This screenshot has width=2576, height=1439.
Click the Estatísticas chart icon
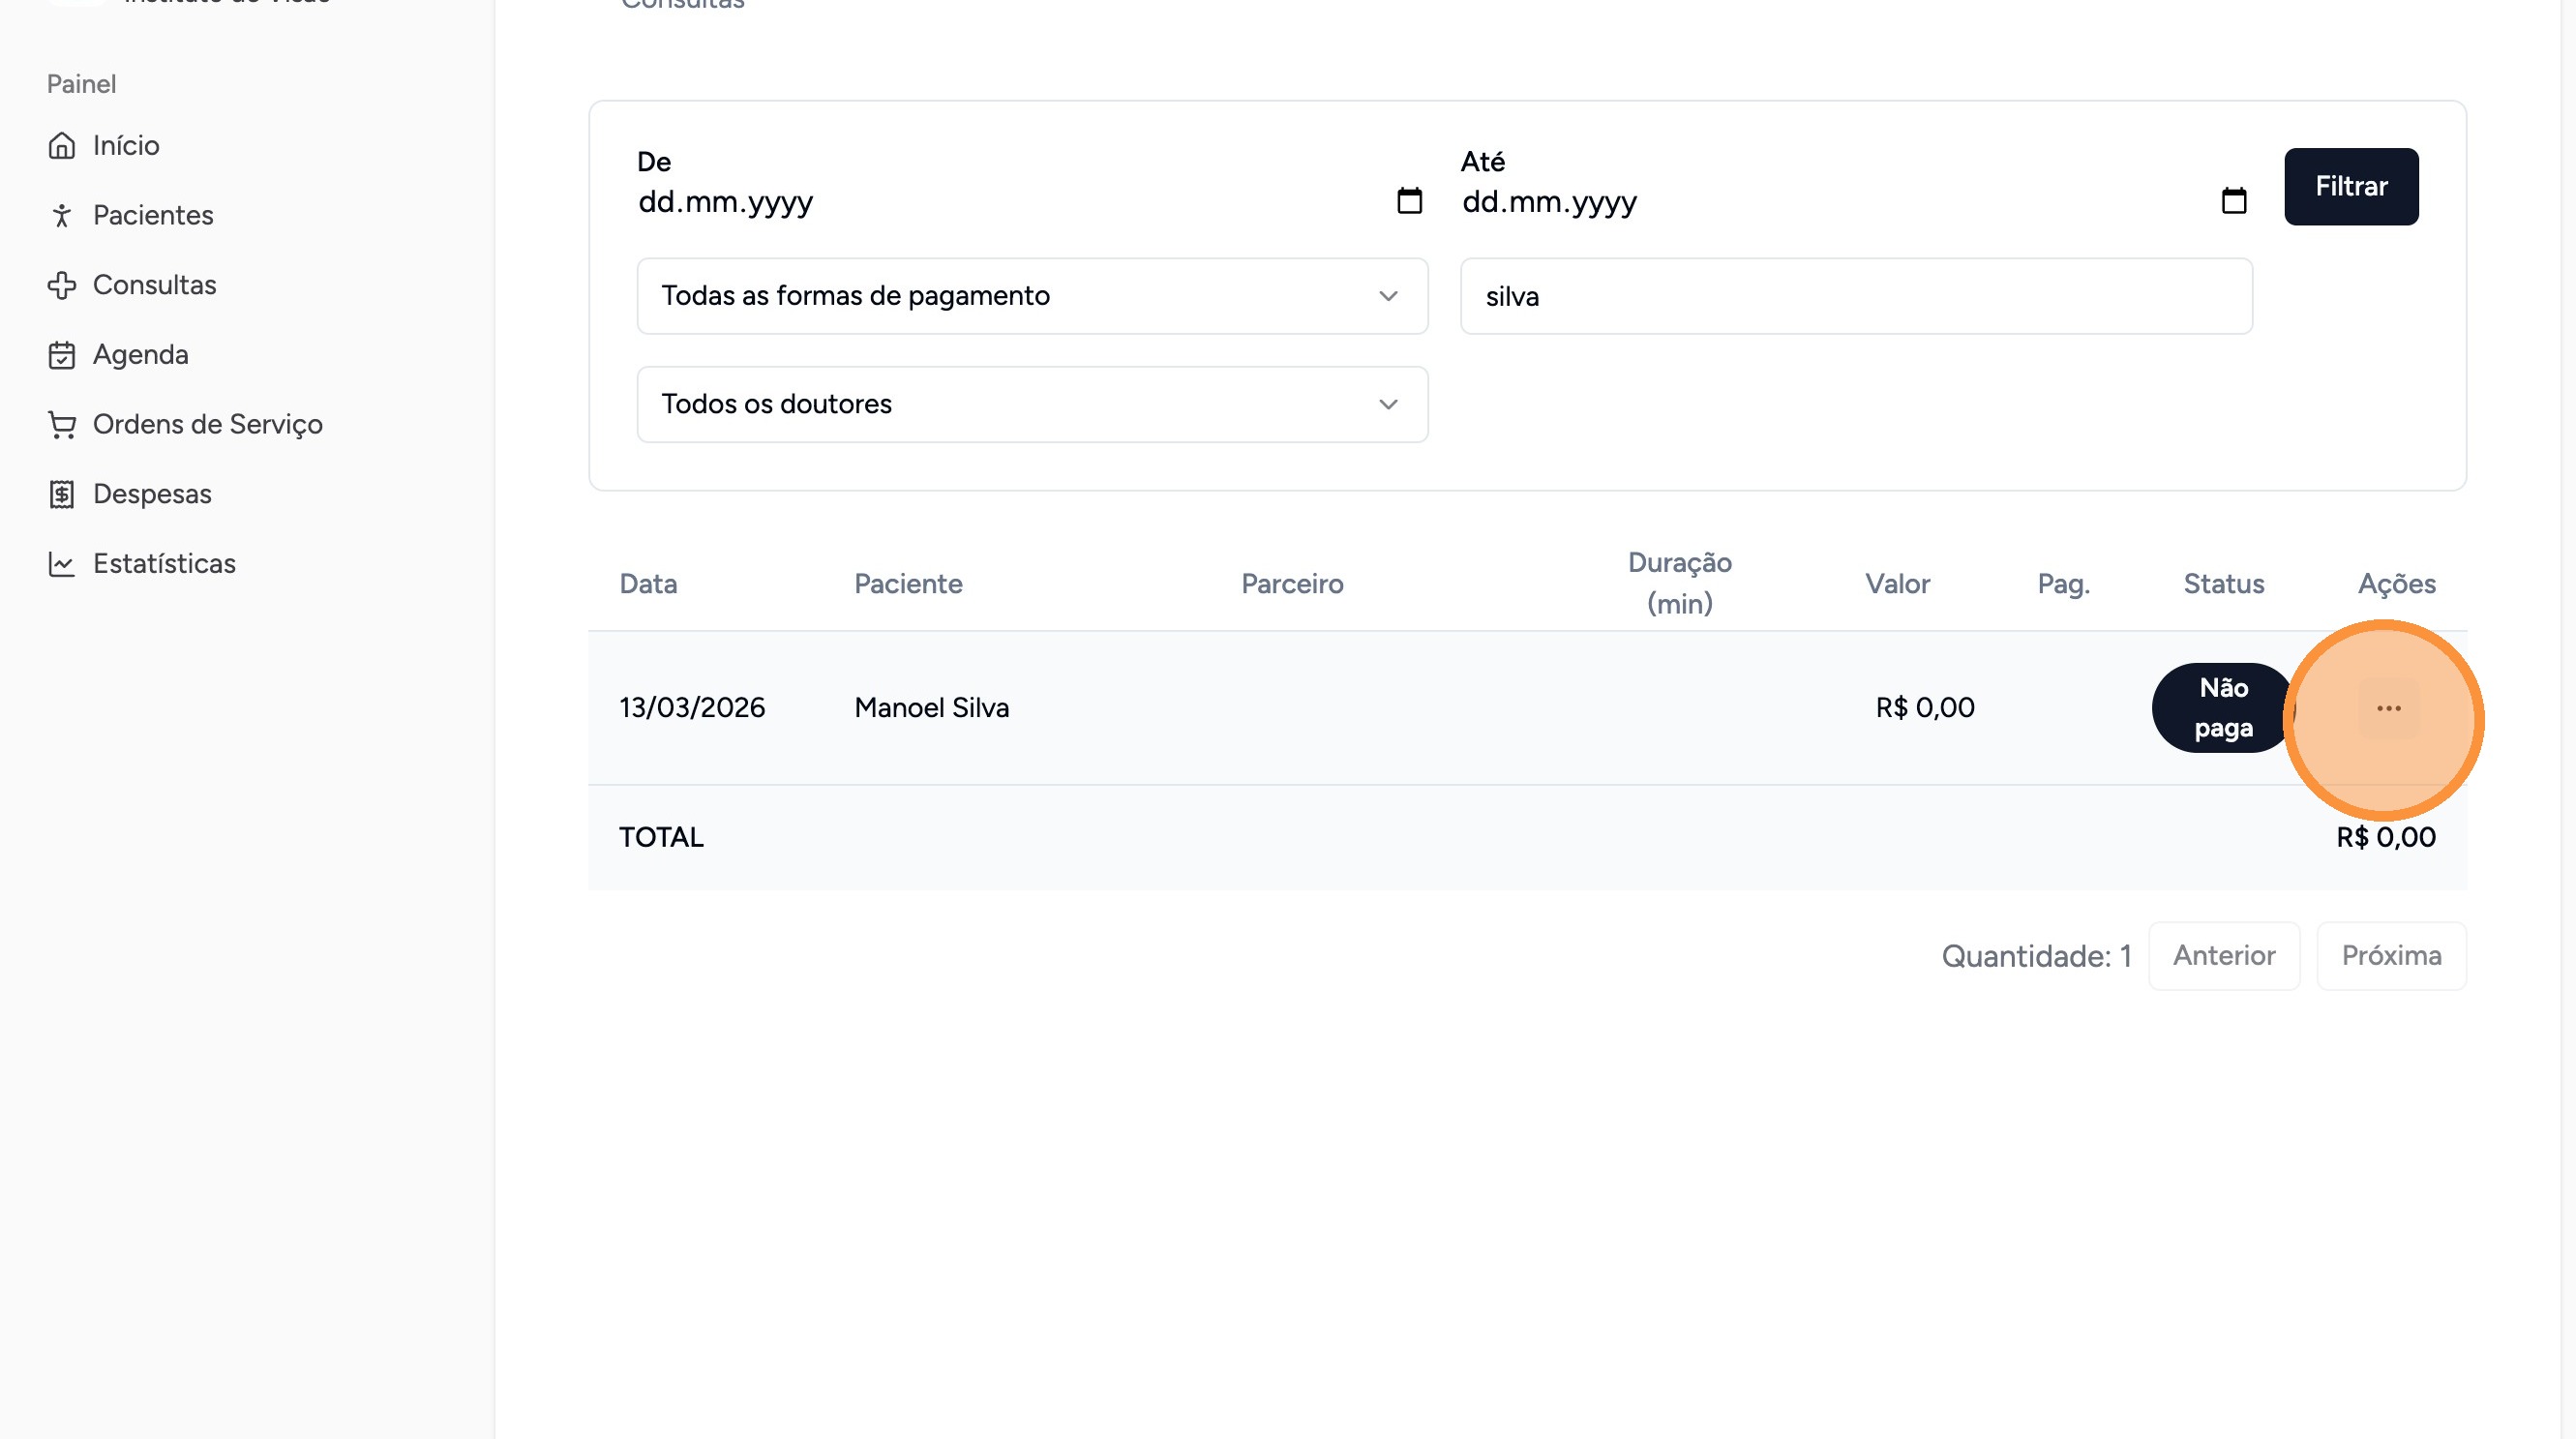[62, 564]
